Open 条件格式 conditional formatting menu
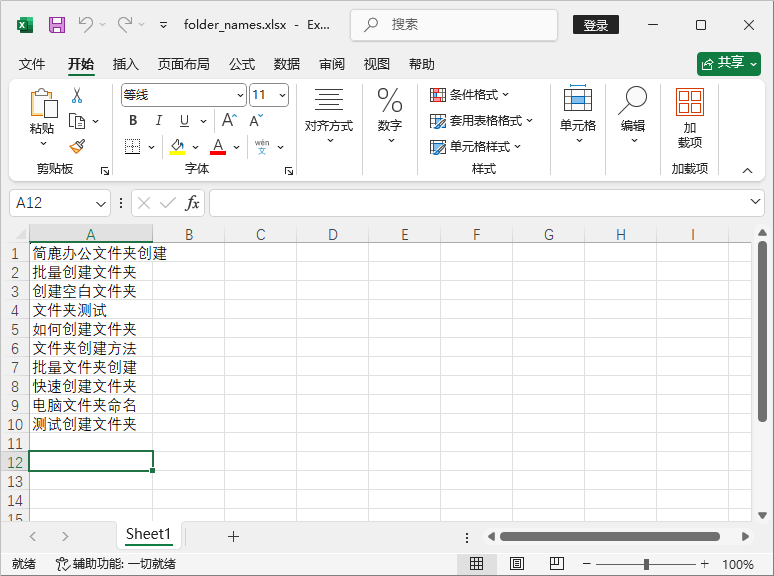Image resolution: width=774 pixels, height=576 pixels. pyautogui.click(x=469, y=95)
